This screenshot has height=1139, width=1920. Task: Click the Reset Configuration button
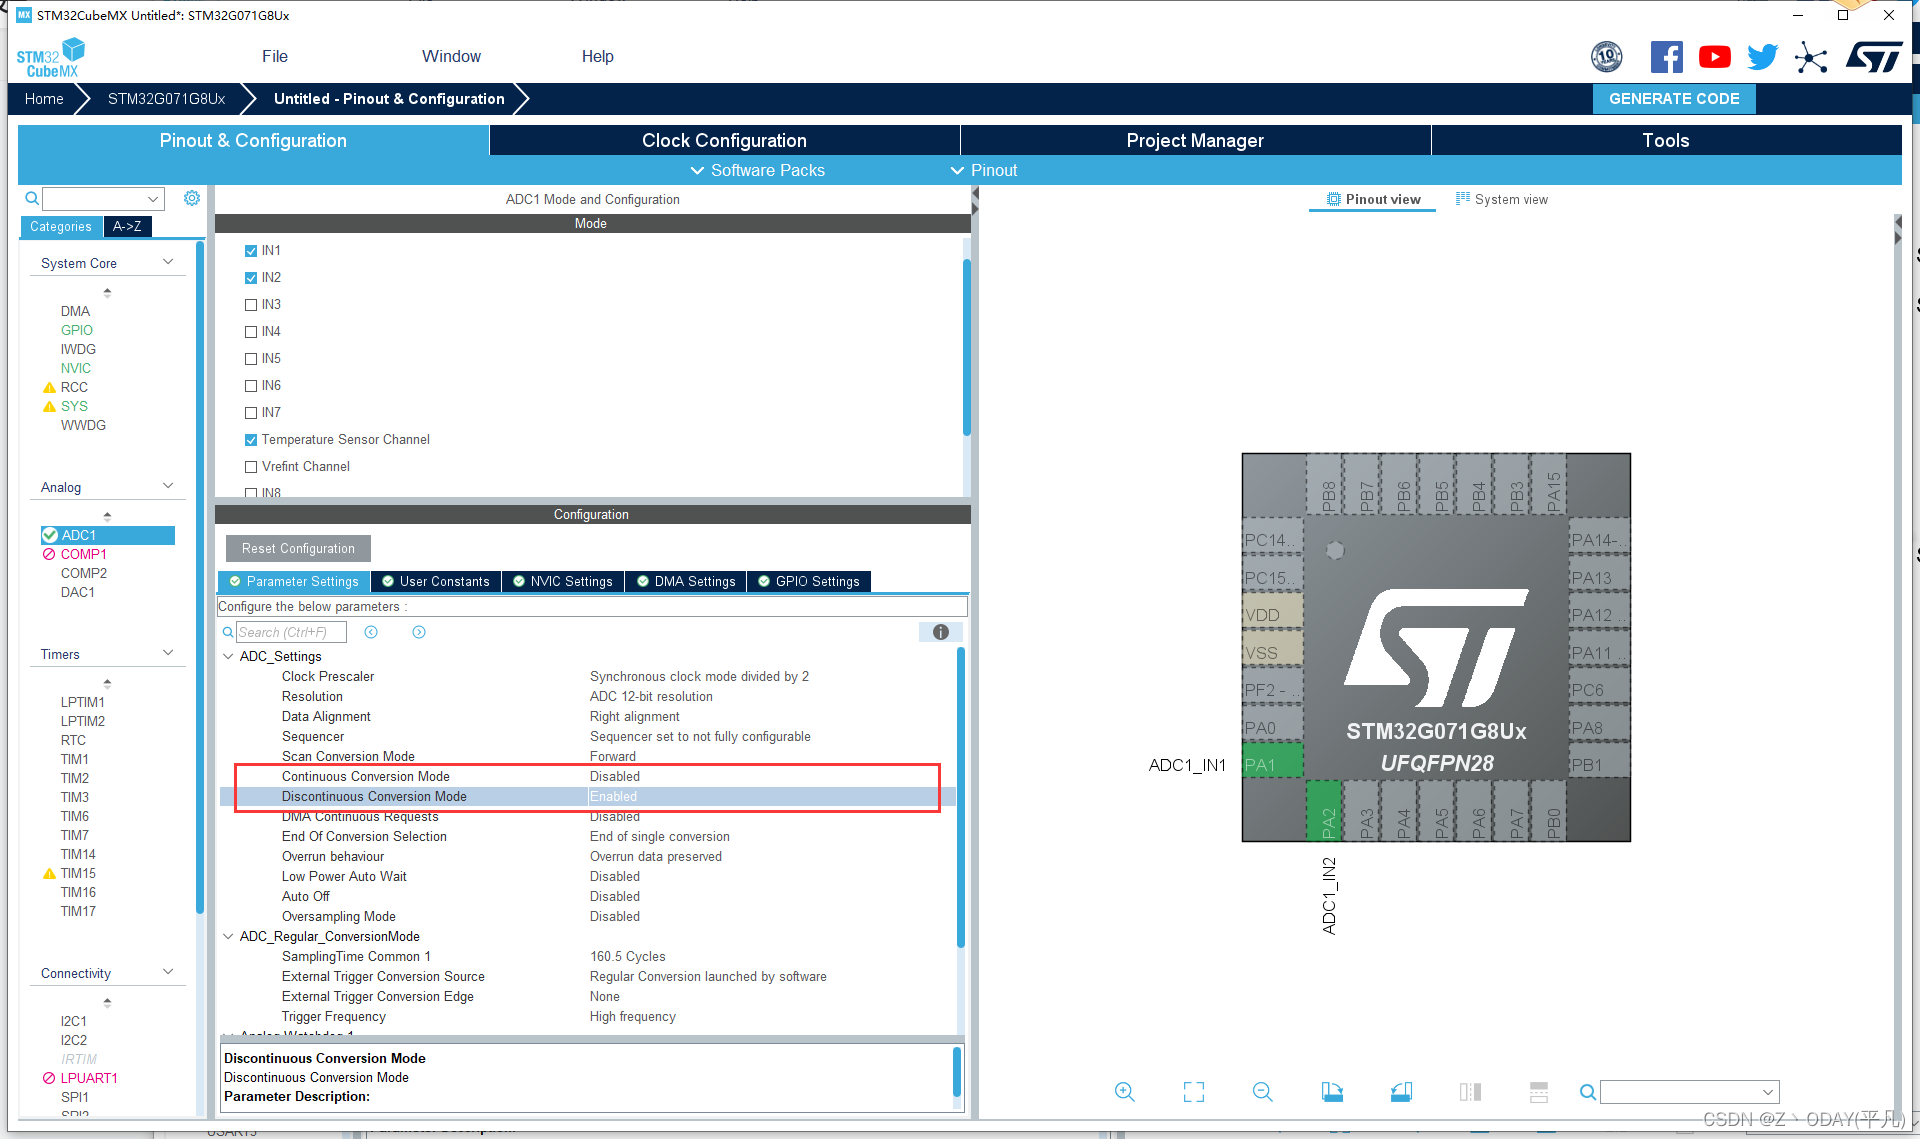[297, 548]
